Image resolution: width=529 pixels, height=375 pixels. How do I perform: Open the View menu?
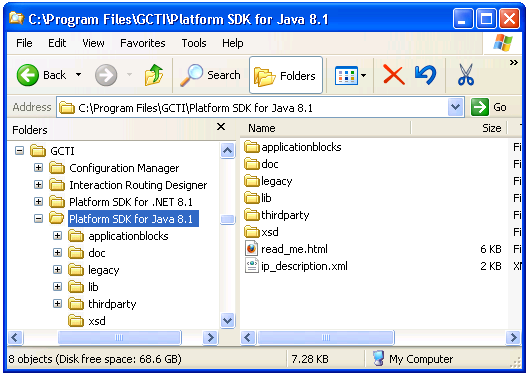[93, 43]
